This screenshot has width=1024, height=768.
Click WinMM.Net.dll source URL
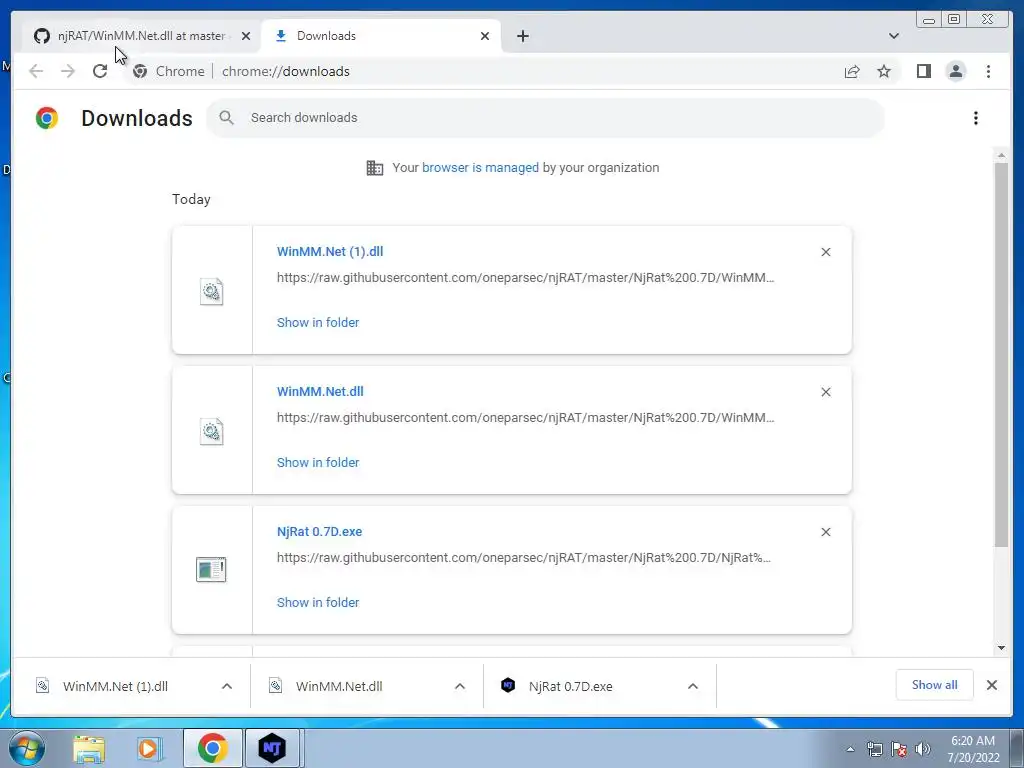(x=525, y=417)
